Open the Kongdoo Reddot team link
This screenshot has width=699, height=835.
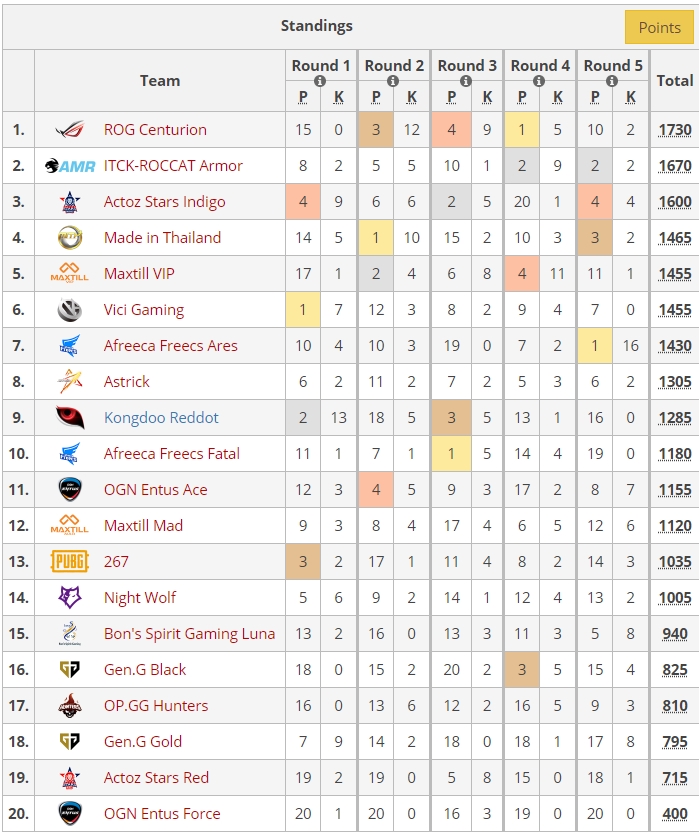coord(161,418)
